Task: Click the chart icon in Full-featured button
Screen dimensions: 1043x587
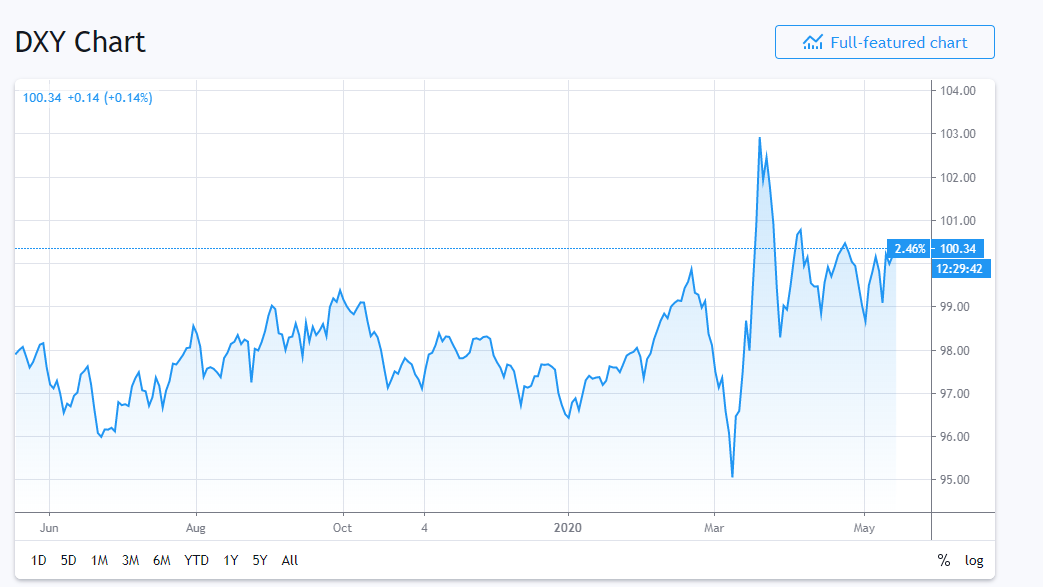Action: 813,42
